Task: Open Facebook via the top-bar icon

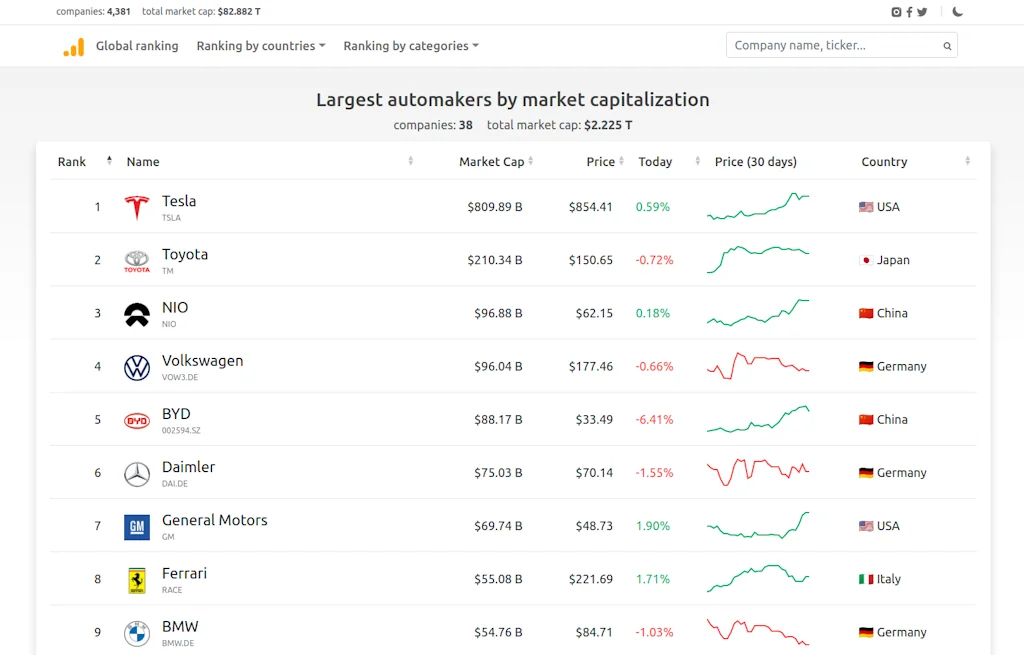Action: (x=910, y=11)
